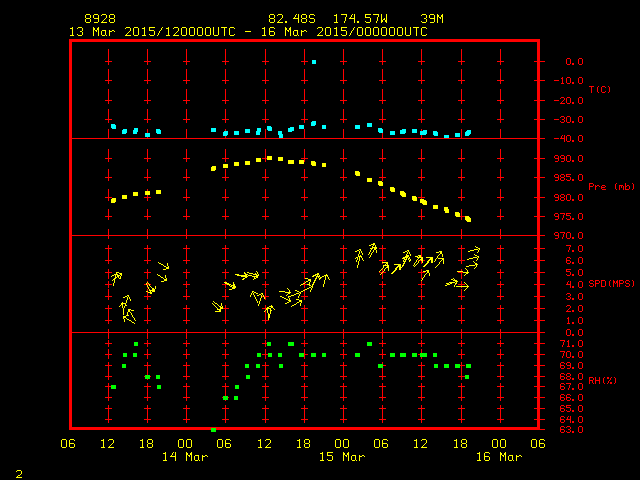Select the 16 Mar date marker
The height and width of the screenshot is (480, 640).
498,457
